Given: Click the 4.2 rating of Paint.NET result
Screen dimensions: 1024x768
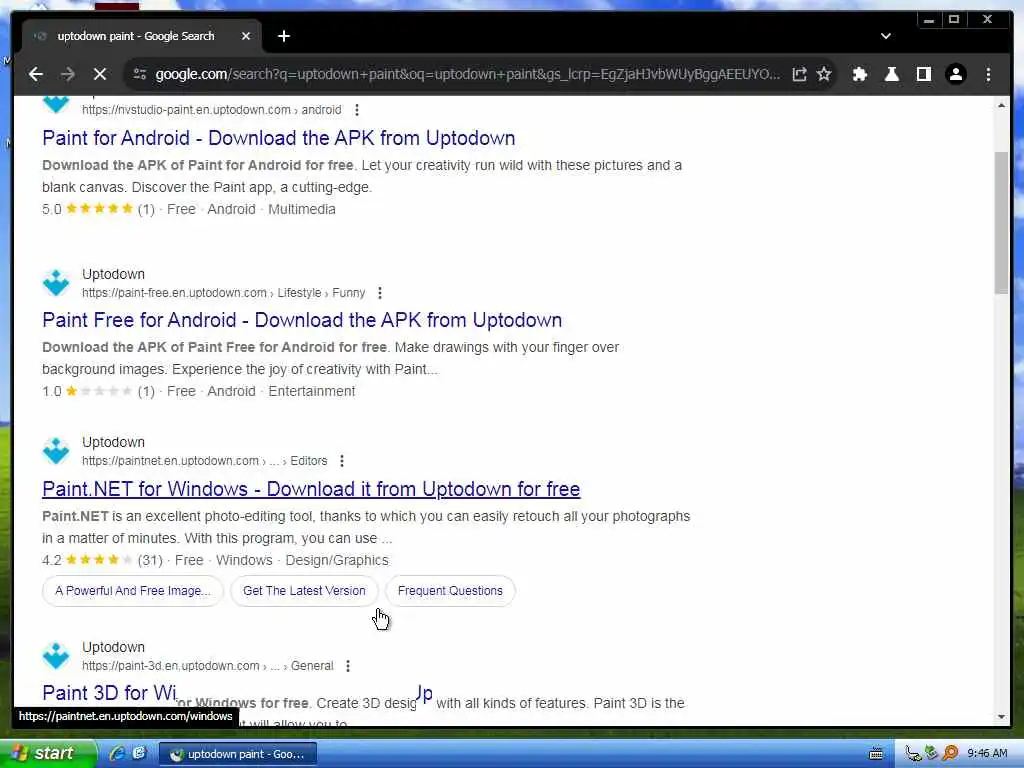Looking at the screenshot, I should [52, 560].
